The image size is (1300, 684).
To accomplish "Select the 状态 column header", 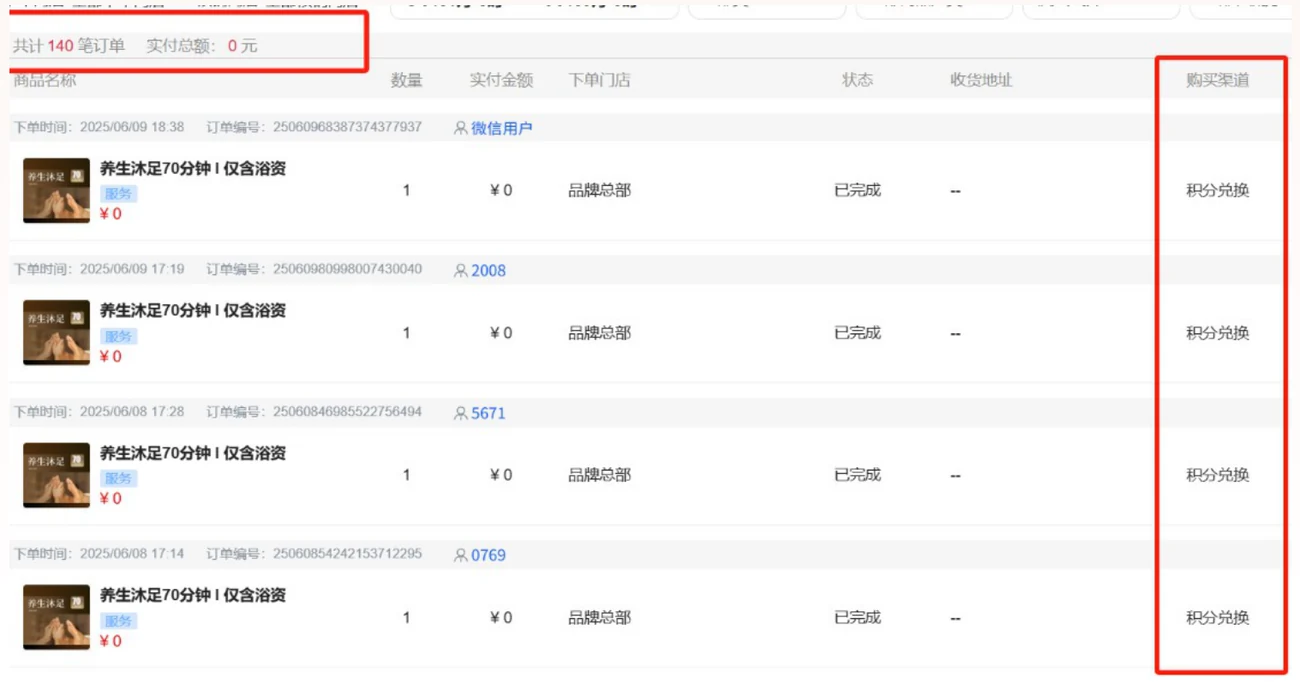I will (857, 81).
